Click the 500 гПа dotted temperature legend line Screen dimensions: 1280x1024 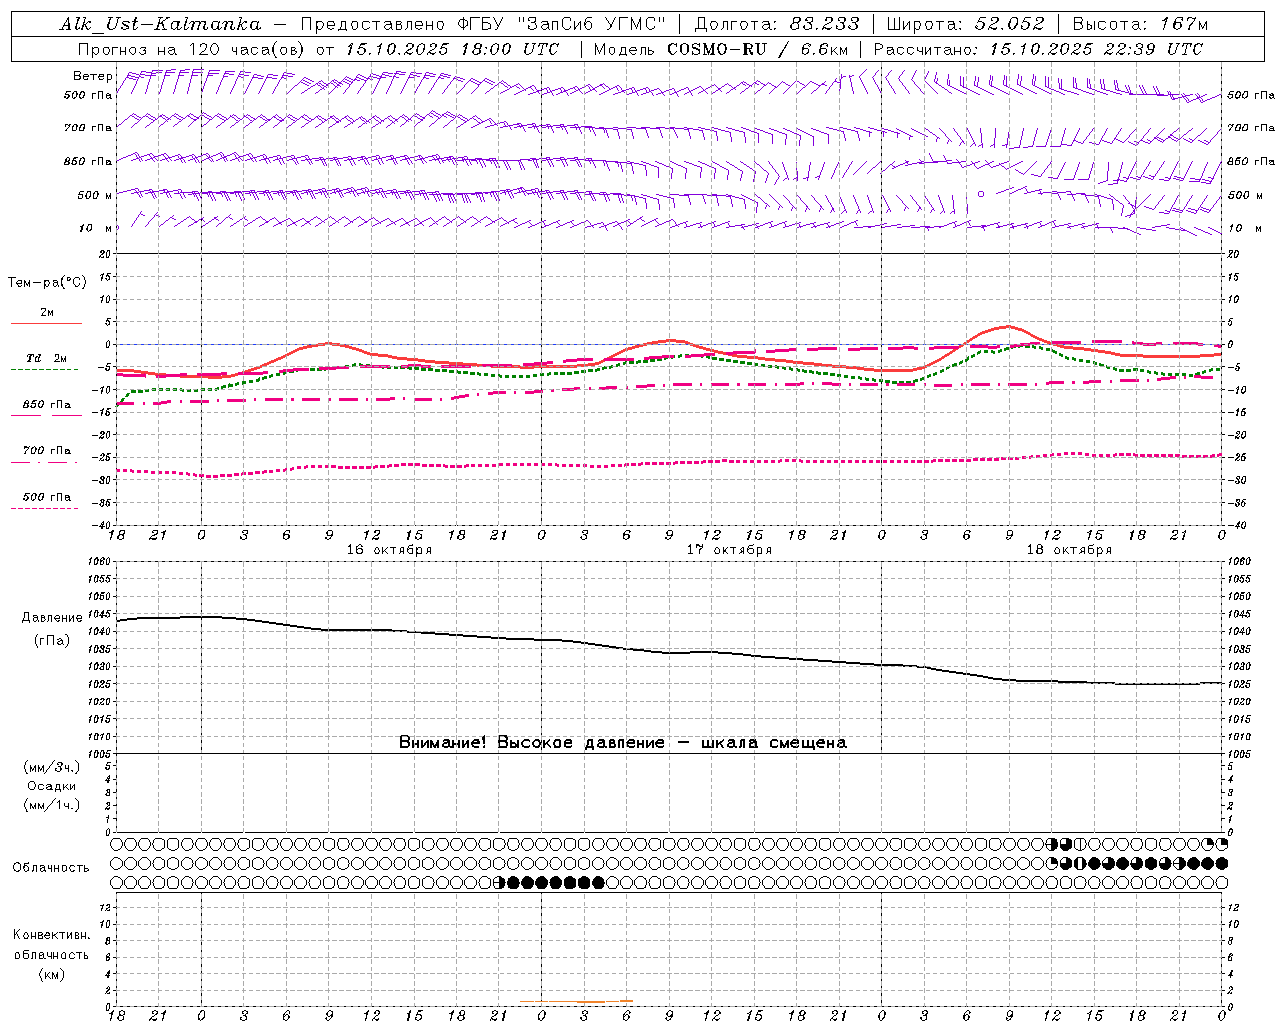(x=44, y=508)
